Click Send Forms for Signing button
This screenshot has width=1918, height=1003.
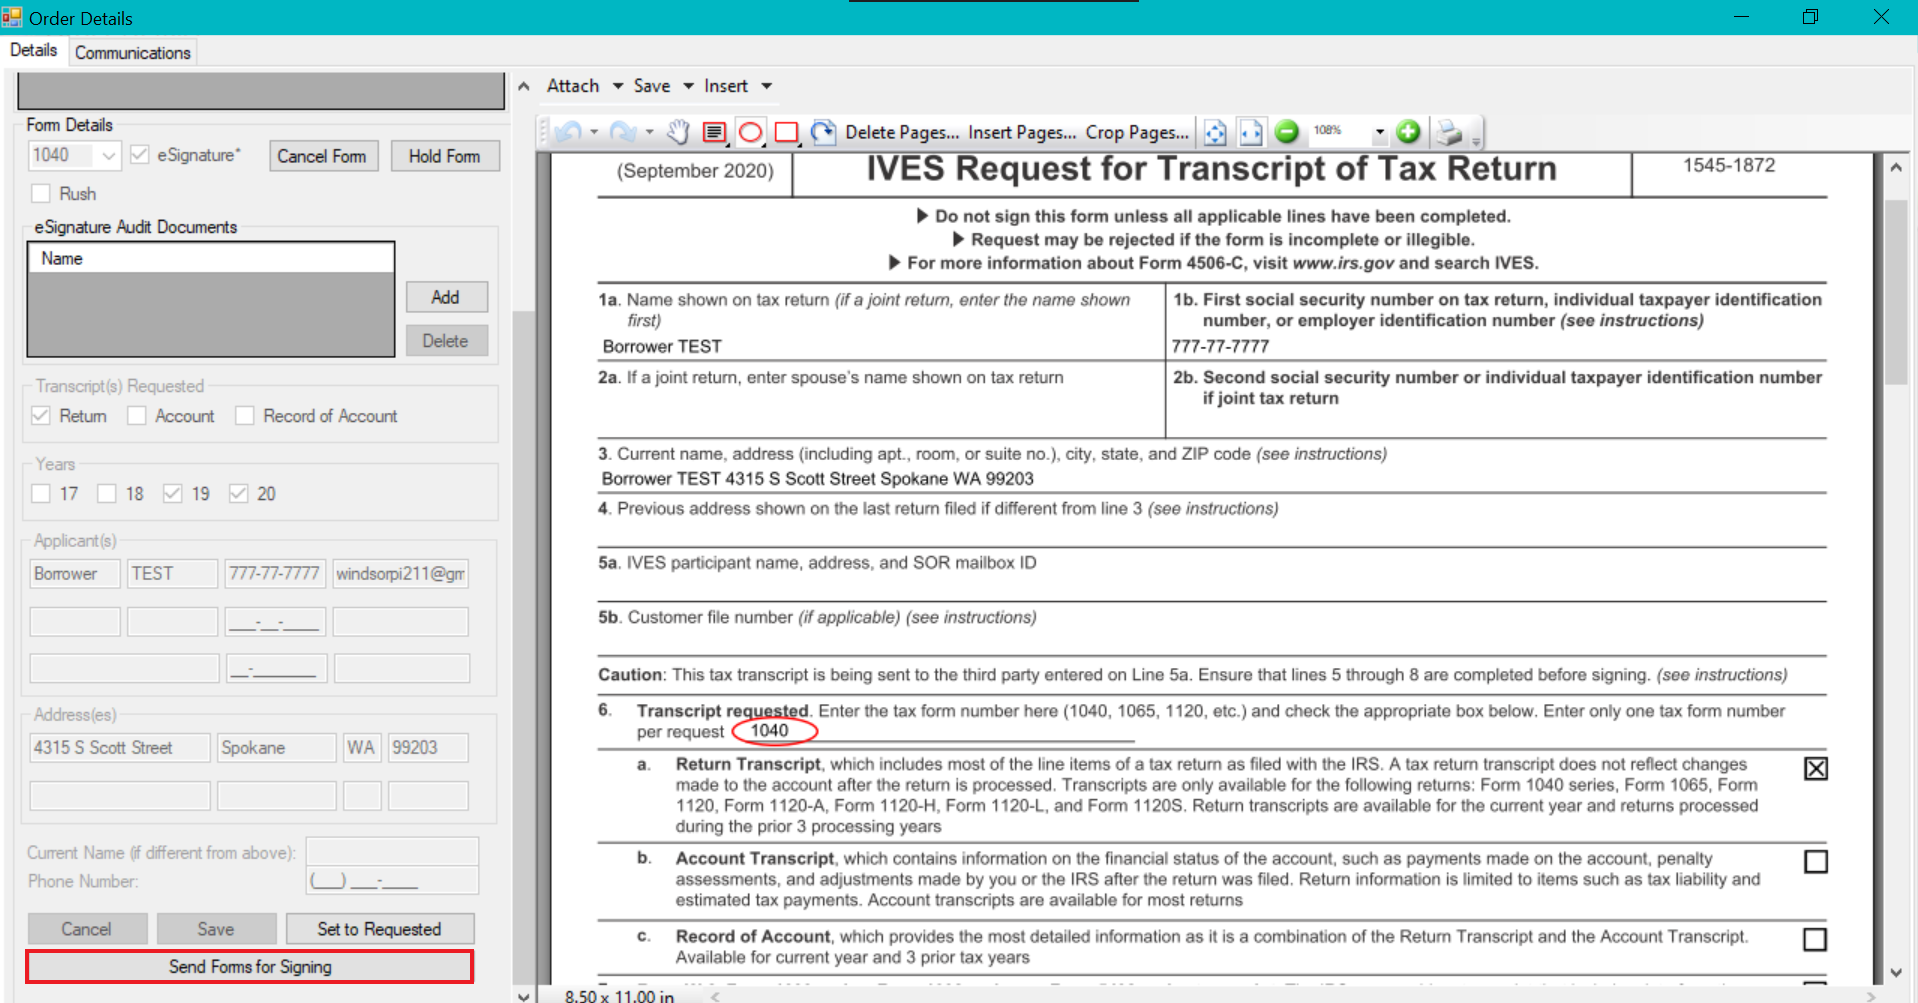tap(250, 967)
